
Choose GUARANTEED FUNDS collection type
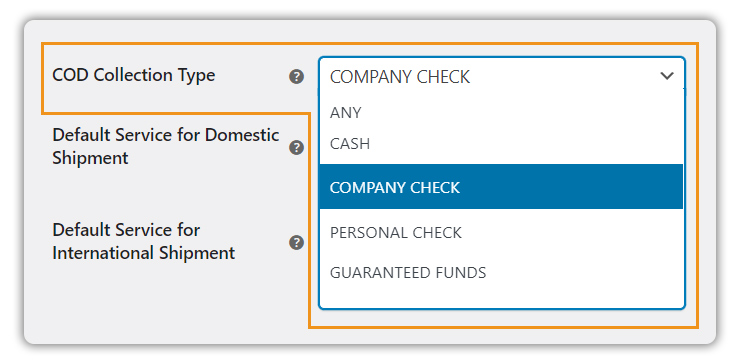[x=408, y=273]
